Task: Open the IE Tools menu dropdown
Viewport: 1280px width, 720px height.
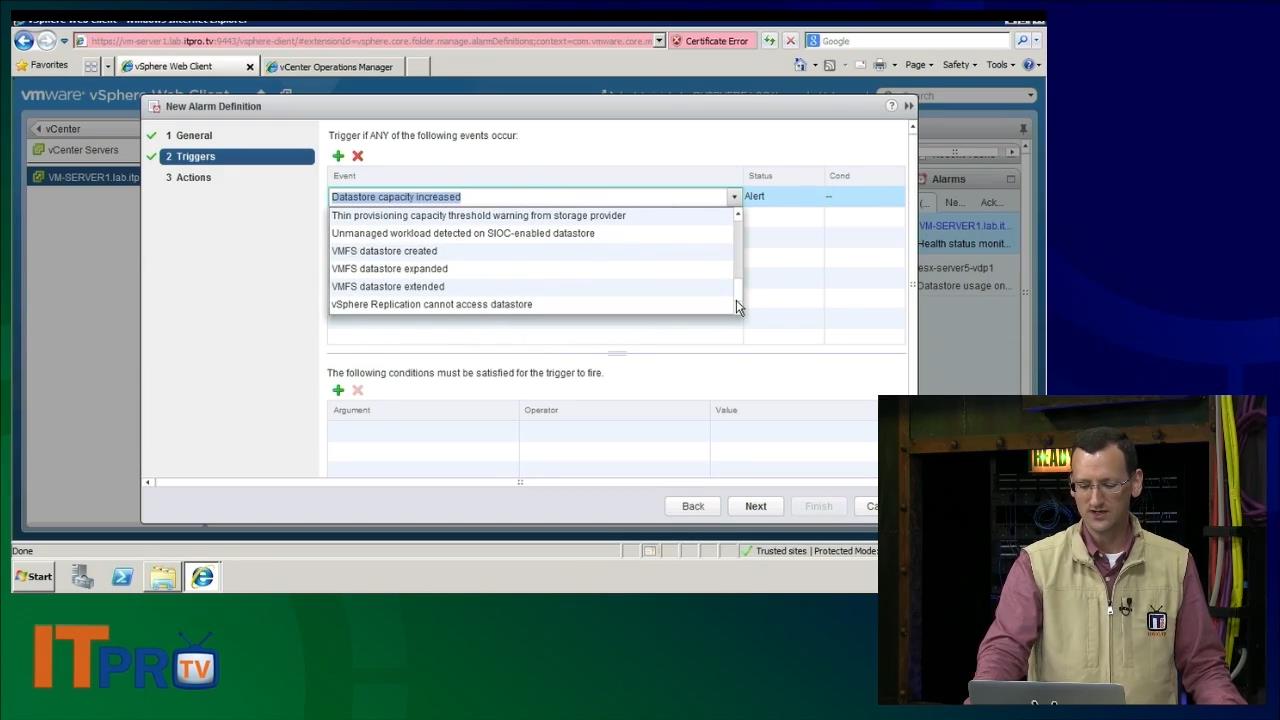Action: (x=1000, y=65)
